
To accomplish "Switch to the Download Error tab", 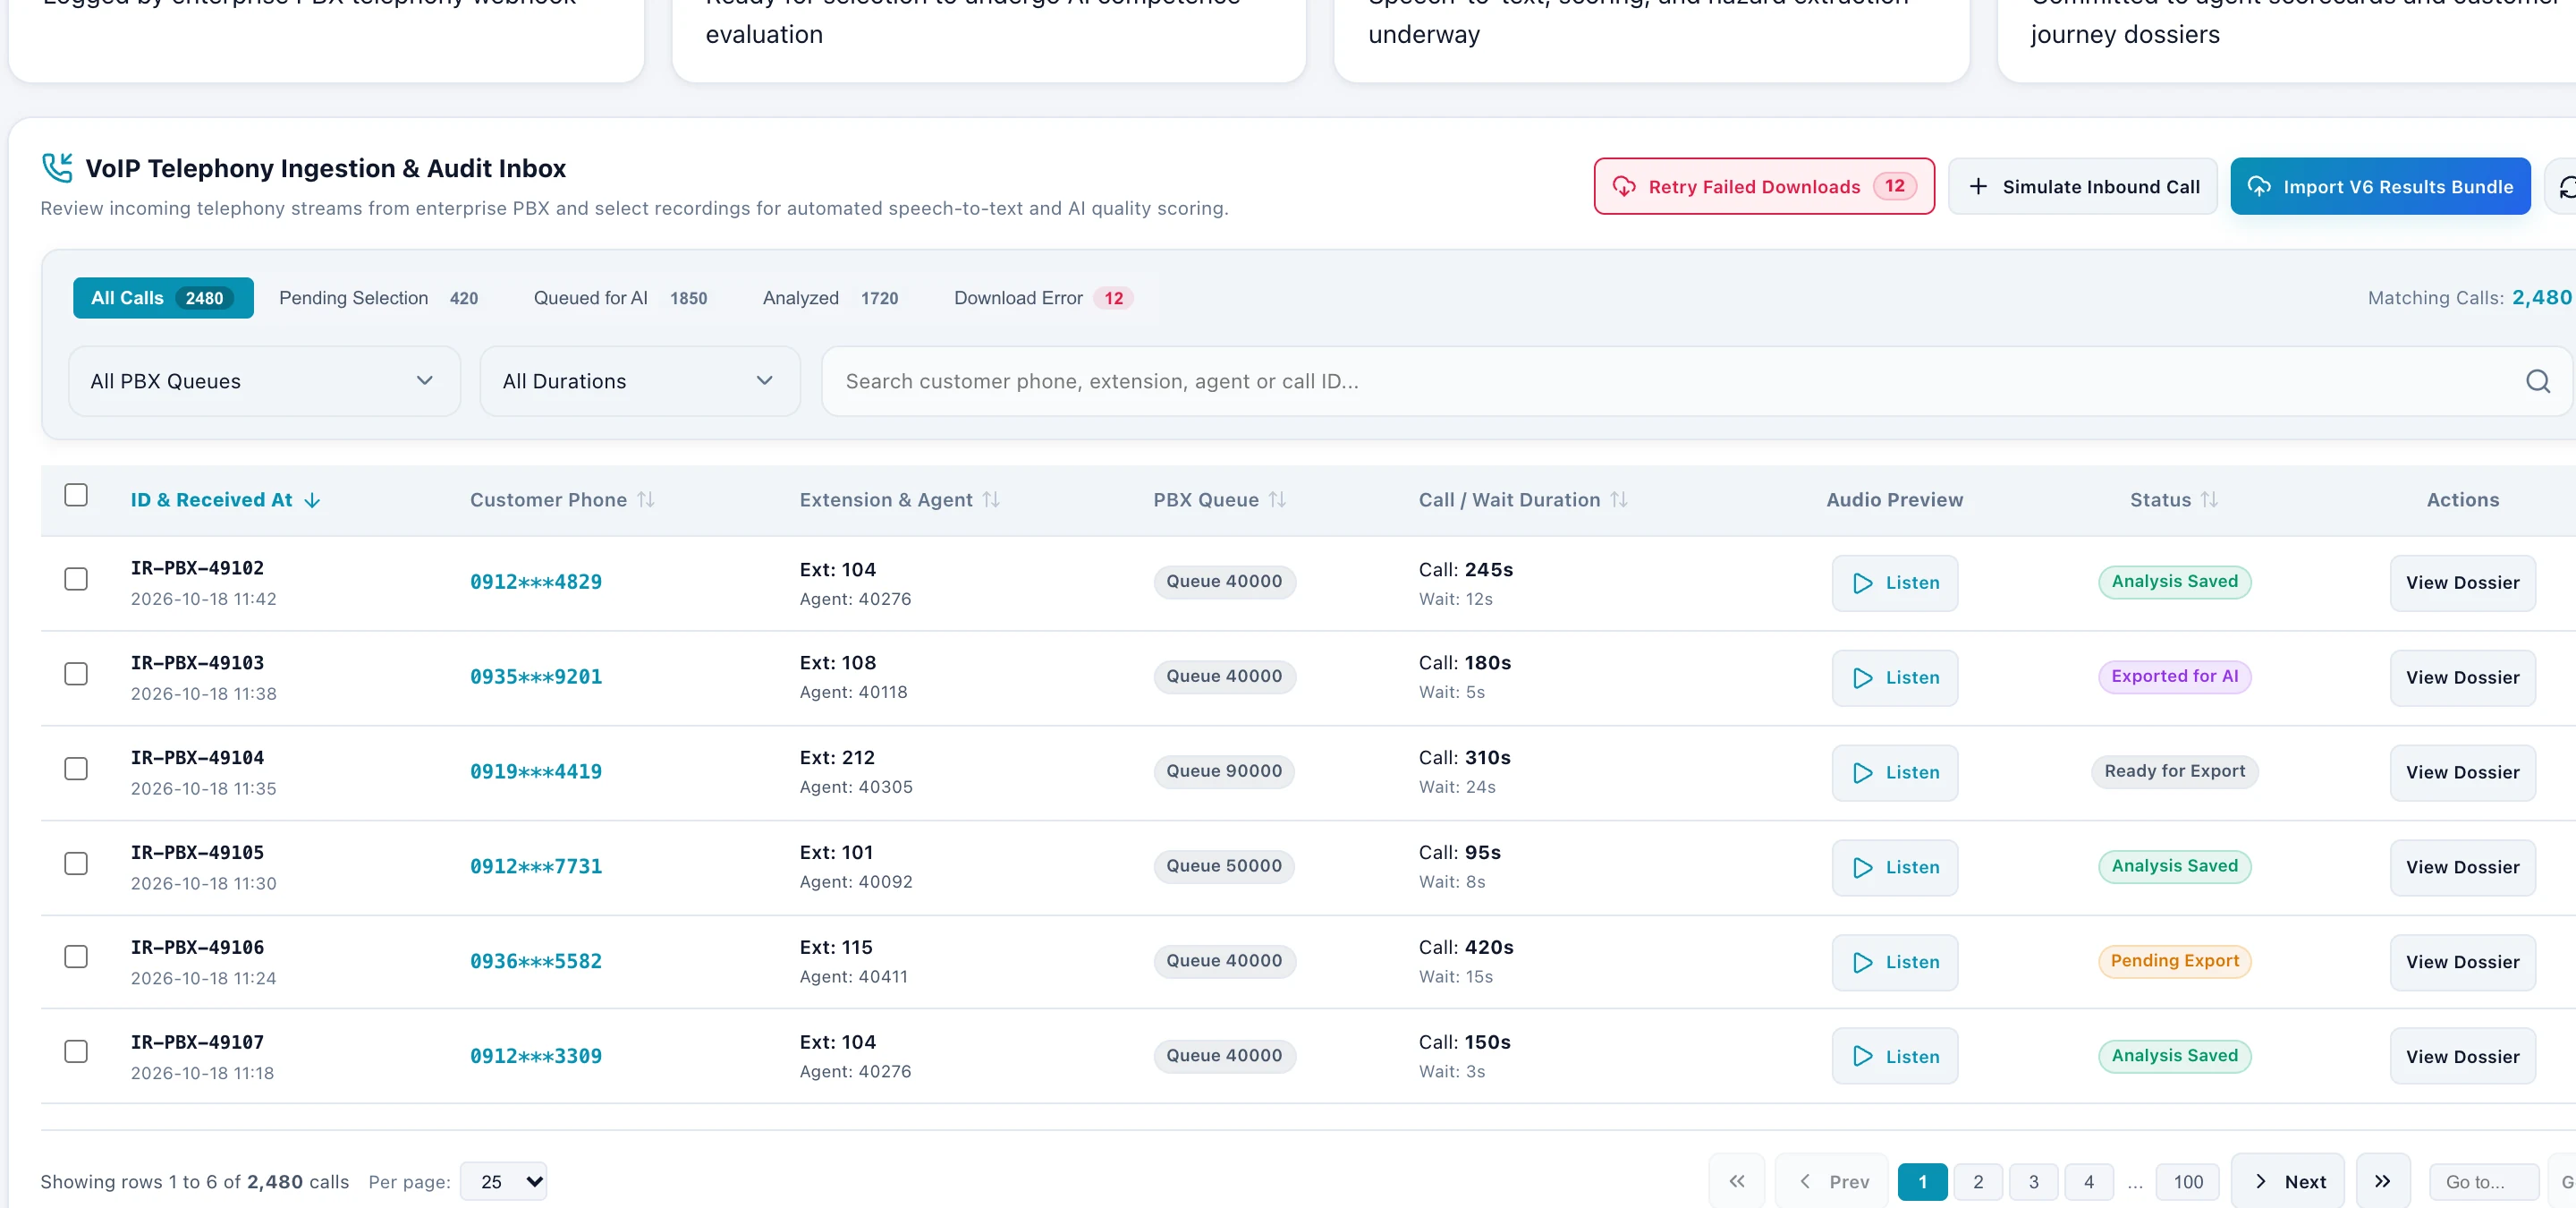I will tap(1043, 298).
